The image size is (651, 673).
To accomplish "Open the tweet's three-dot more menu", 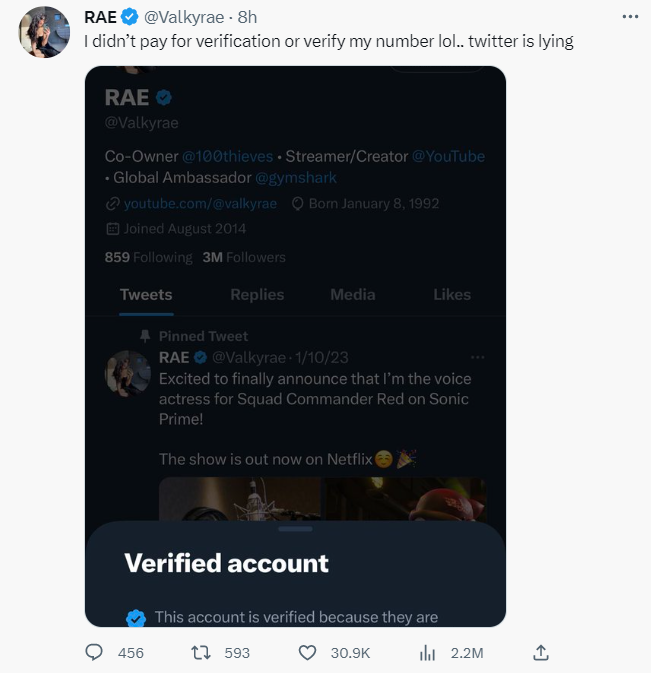I will tap(629, 17).
